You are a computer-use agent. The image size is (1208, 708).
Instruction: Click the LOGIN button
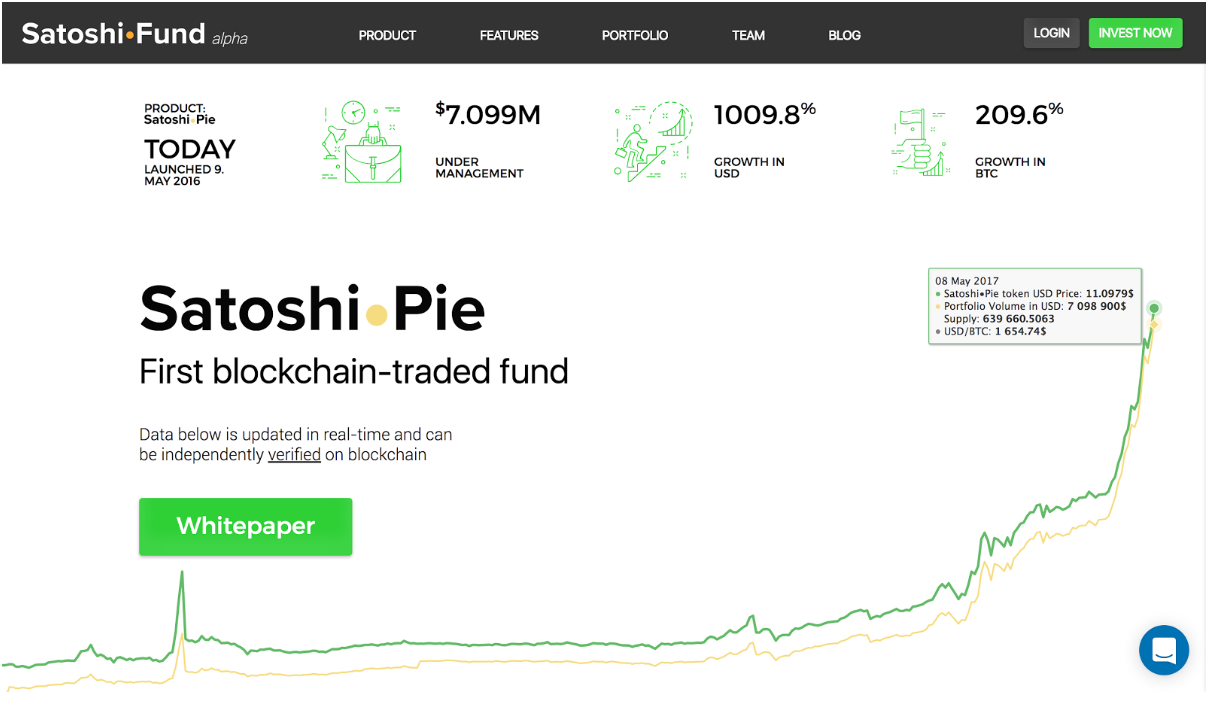click(x=1051, y=33)
